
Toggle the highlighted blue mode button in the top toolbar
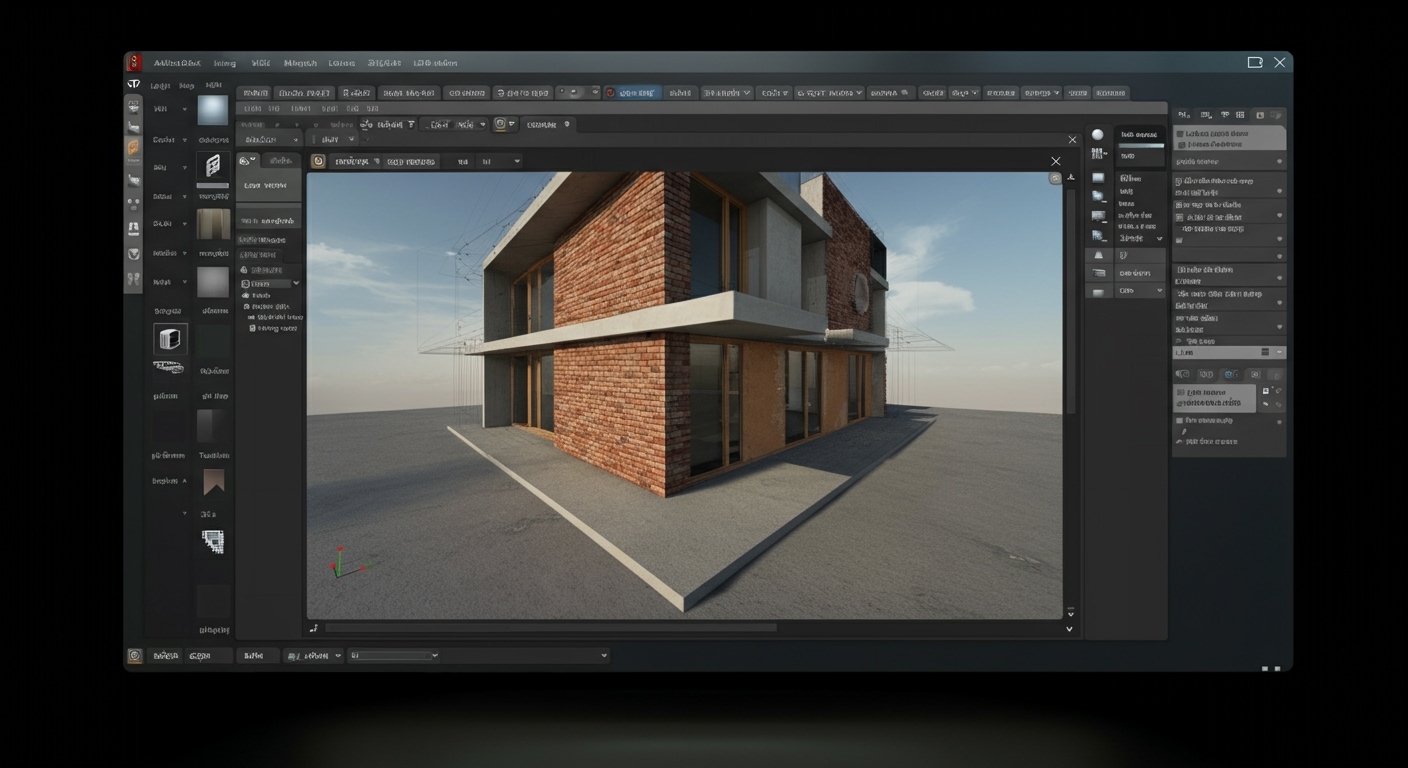634,92
